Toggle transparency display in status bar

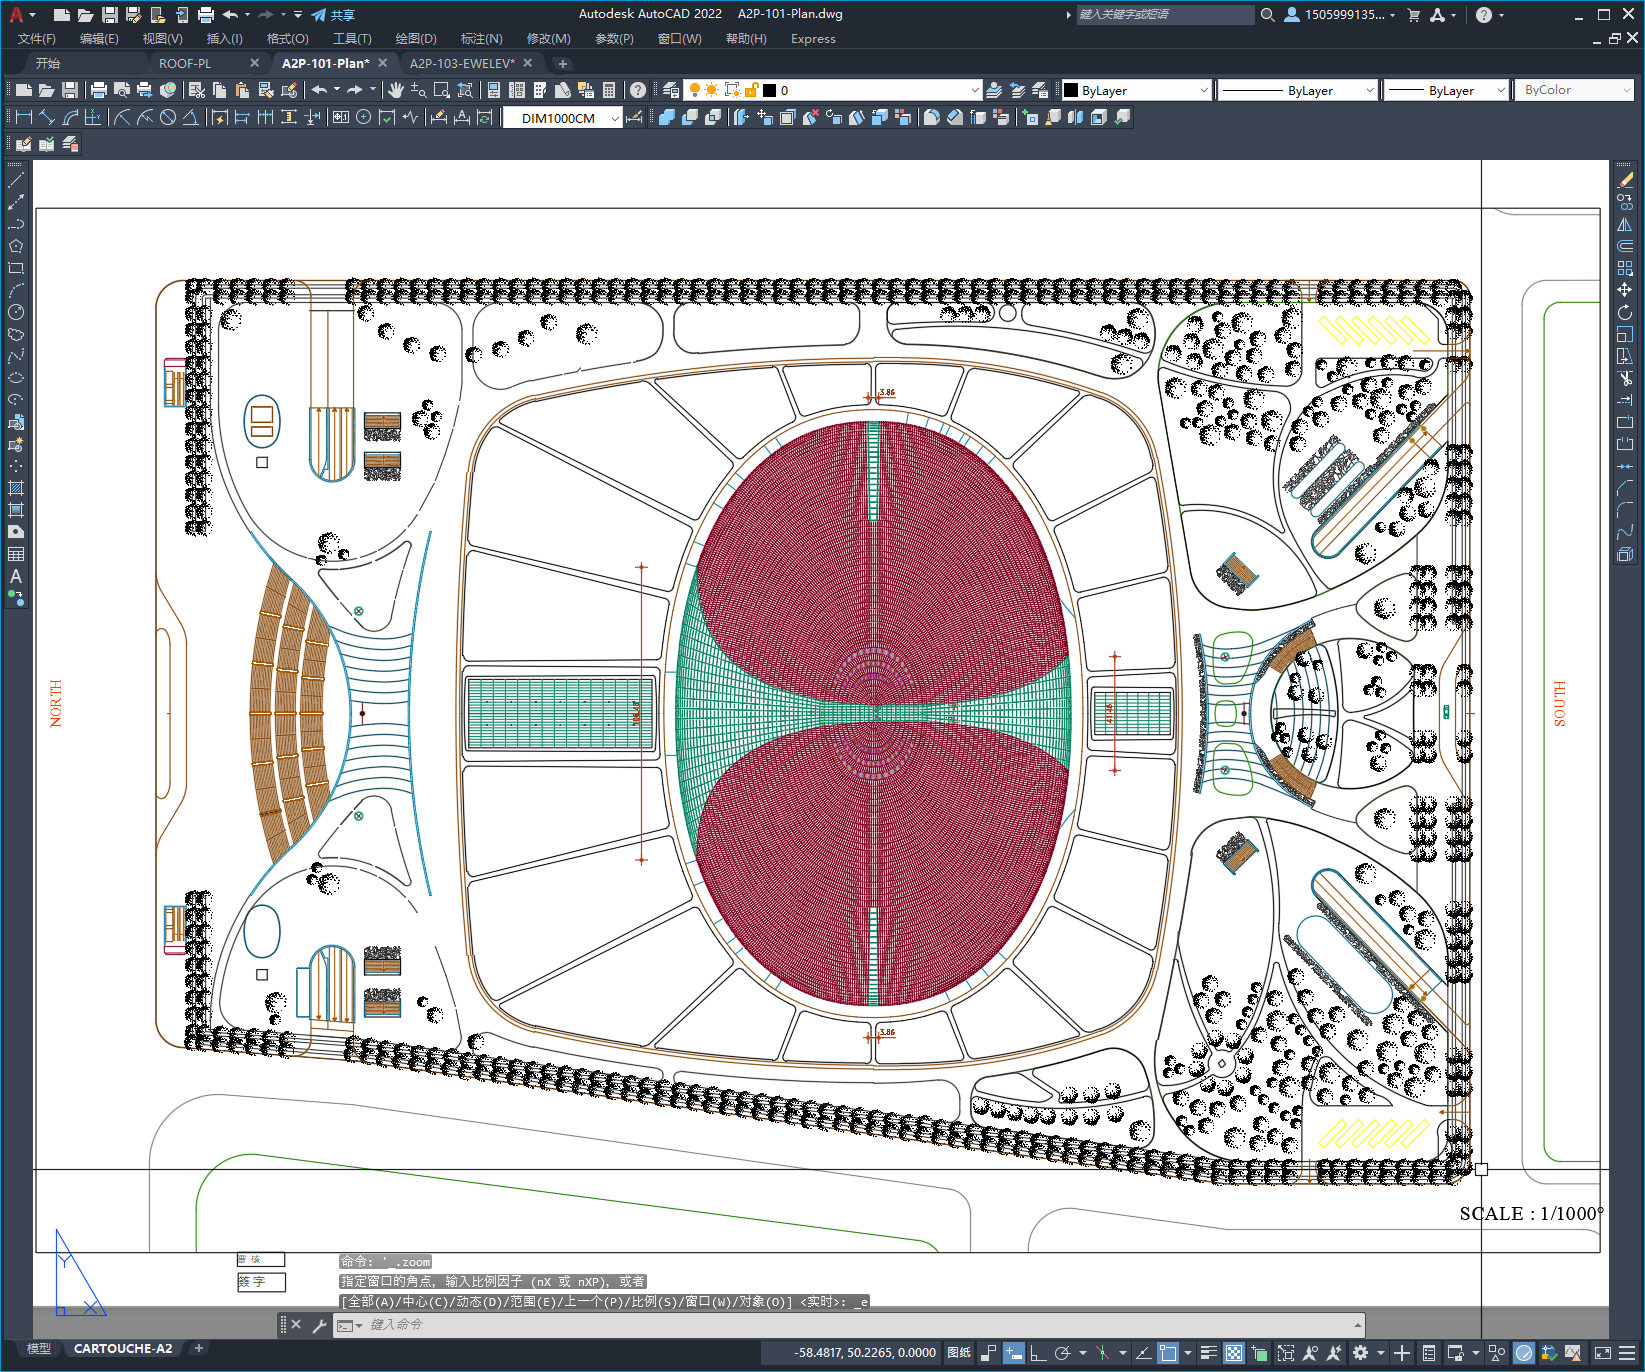point(1234,1353)
